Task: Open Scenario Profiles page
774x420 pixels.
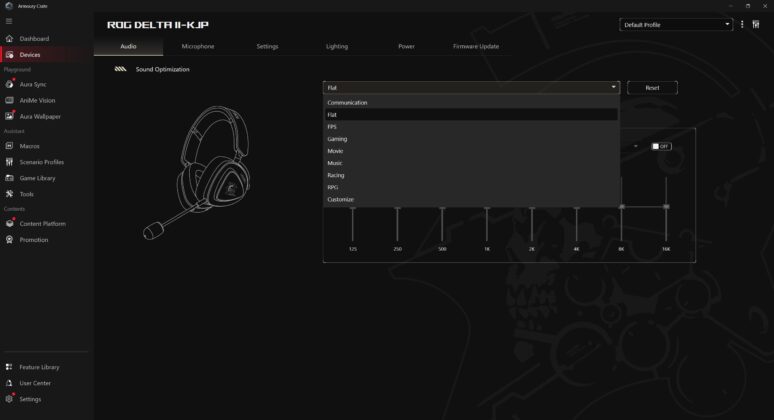Action: (41, 162)
